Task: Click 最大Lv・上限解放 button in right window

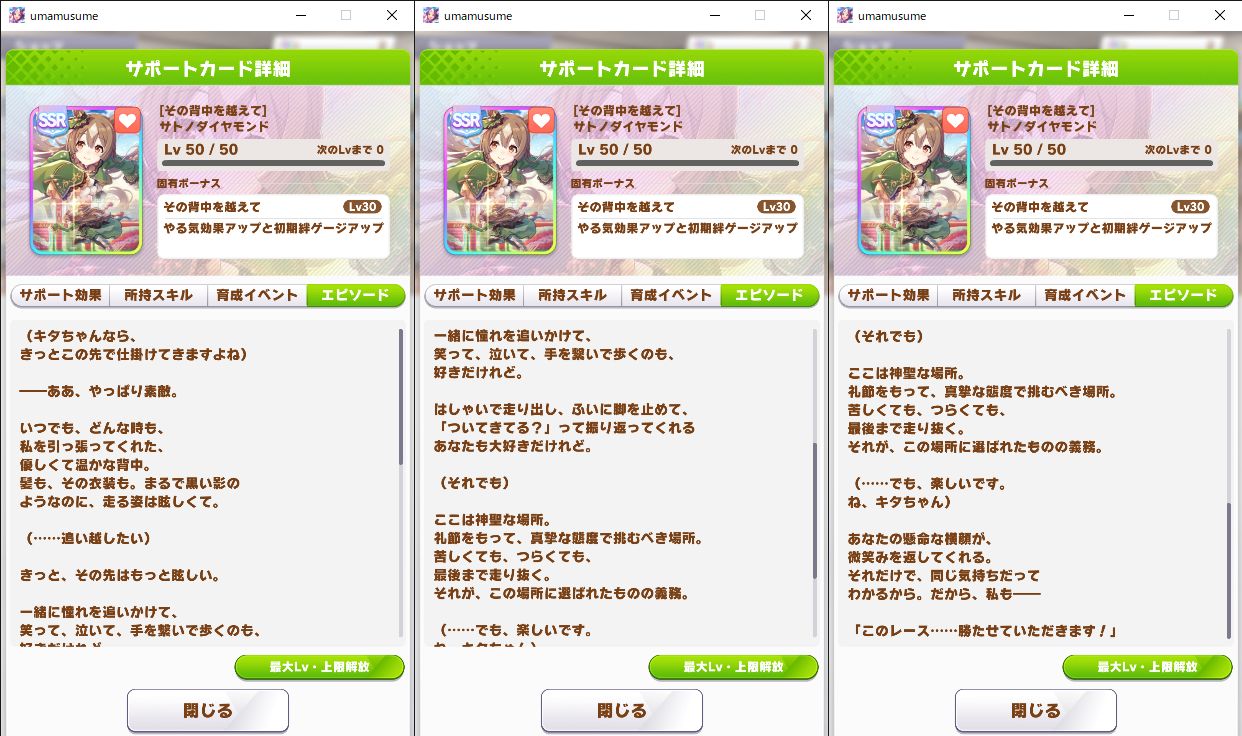Action: [x=1148, y=667]
